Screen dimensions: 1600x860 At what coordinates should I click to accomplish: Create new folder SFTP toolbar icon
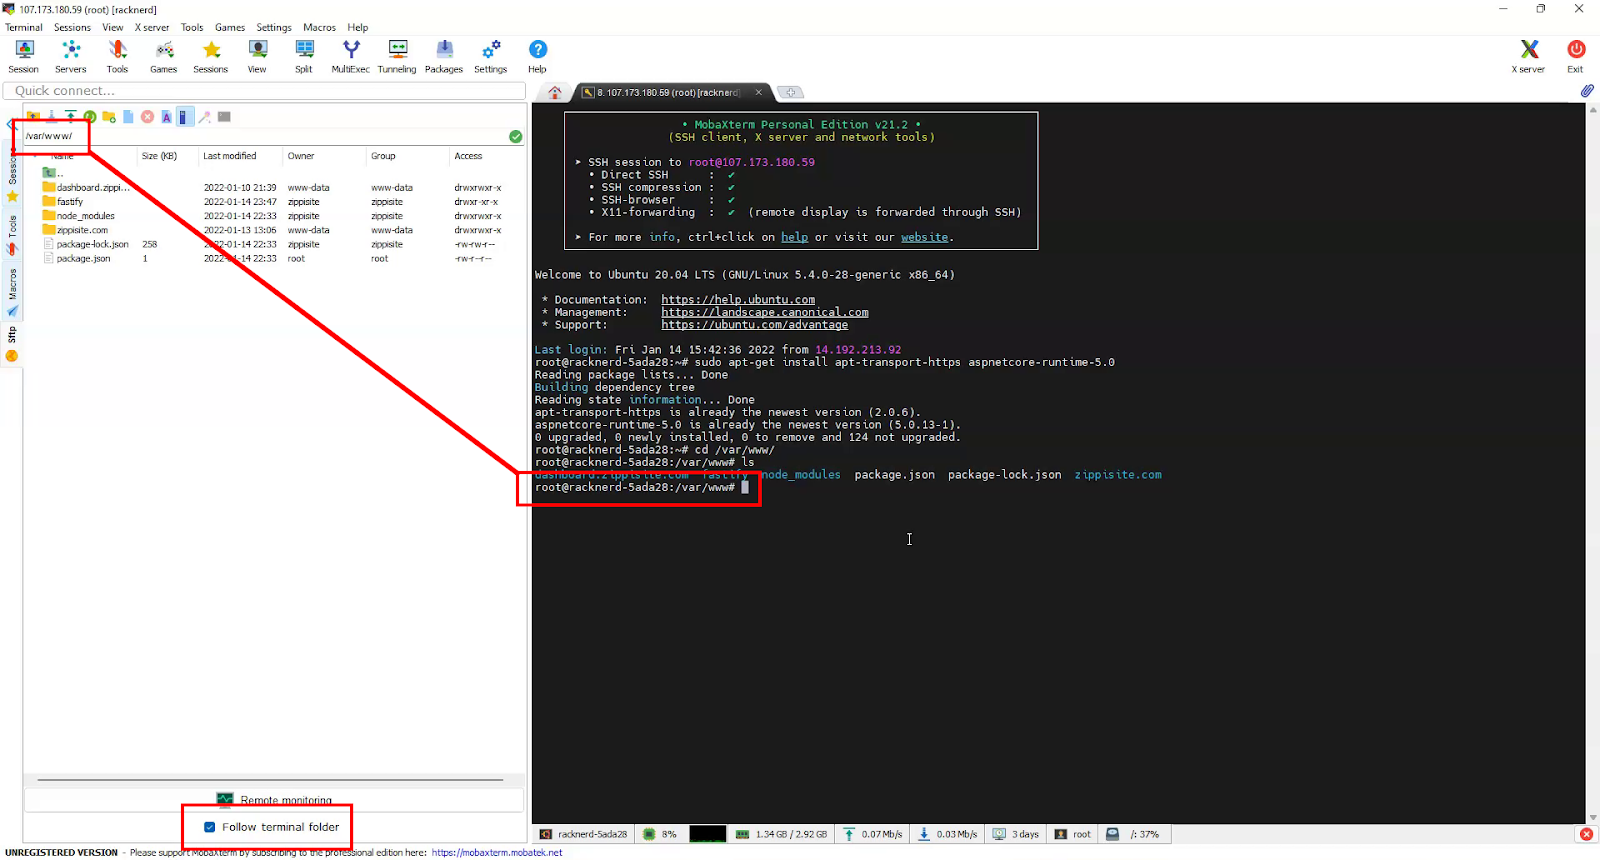pyautogui.click(x=109, y=117)
